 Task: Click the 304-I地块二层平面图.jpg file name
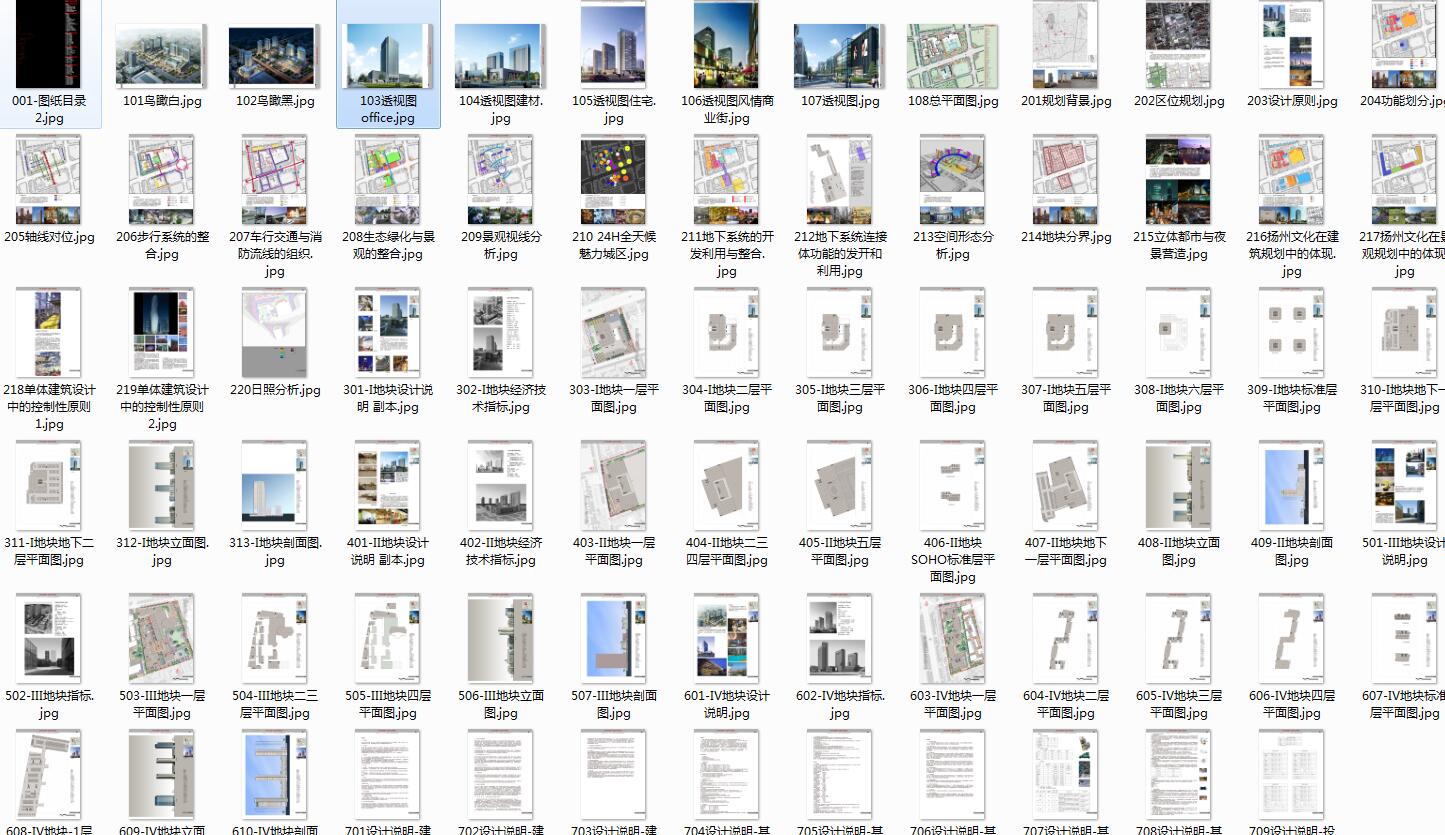(x=727, y=398)
